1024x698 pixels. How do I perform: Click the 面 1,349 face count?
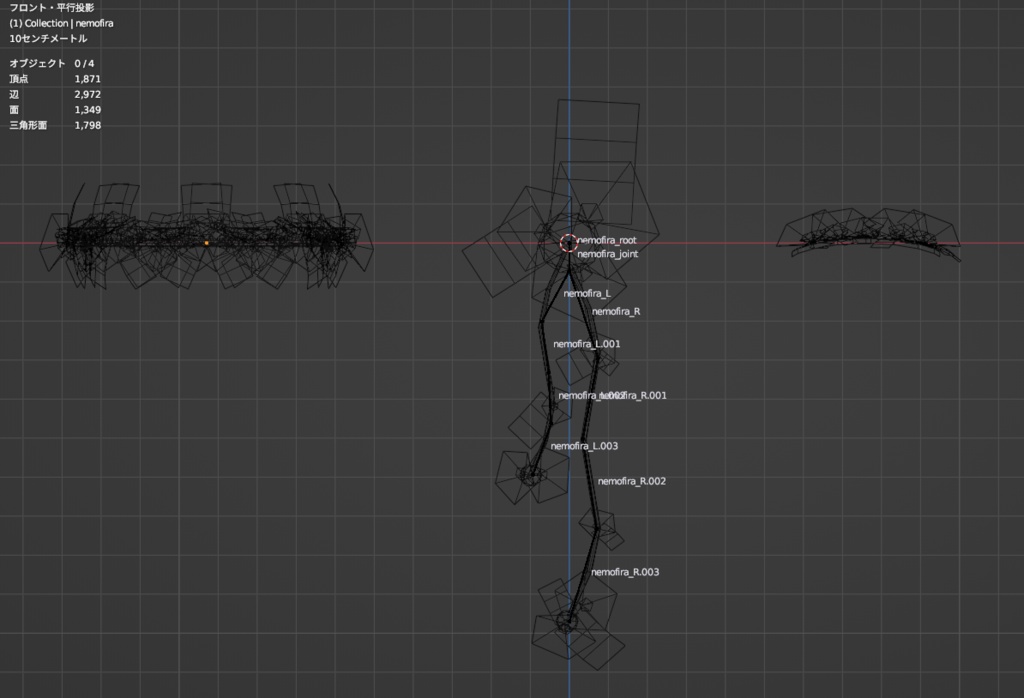click(x=55, y=110)
